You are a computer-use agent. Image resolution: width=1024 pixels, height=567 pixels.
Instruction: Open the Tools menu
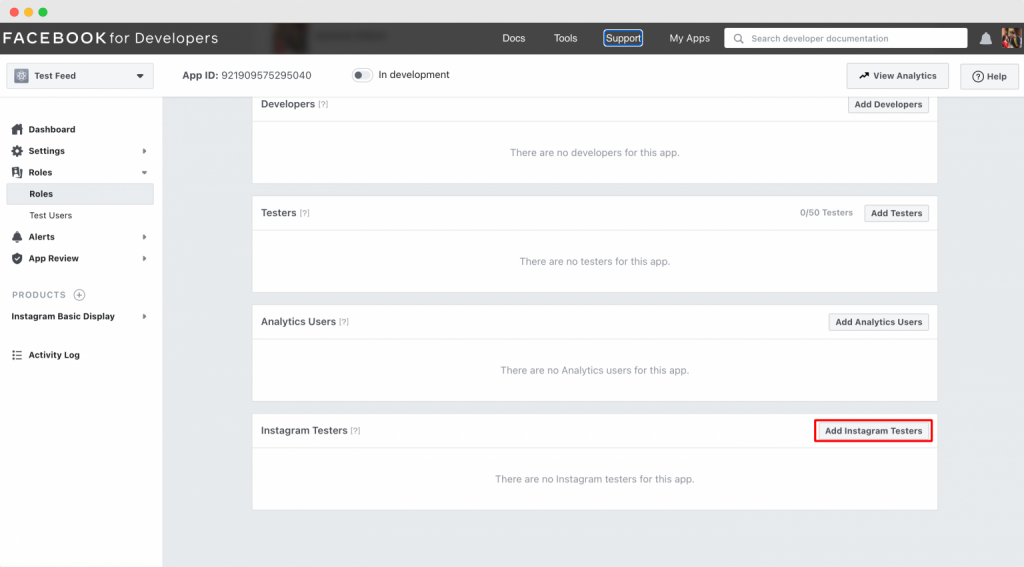pos(566,39)
